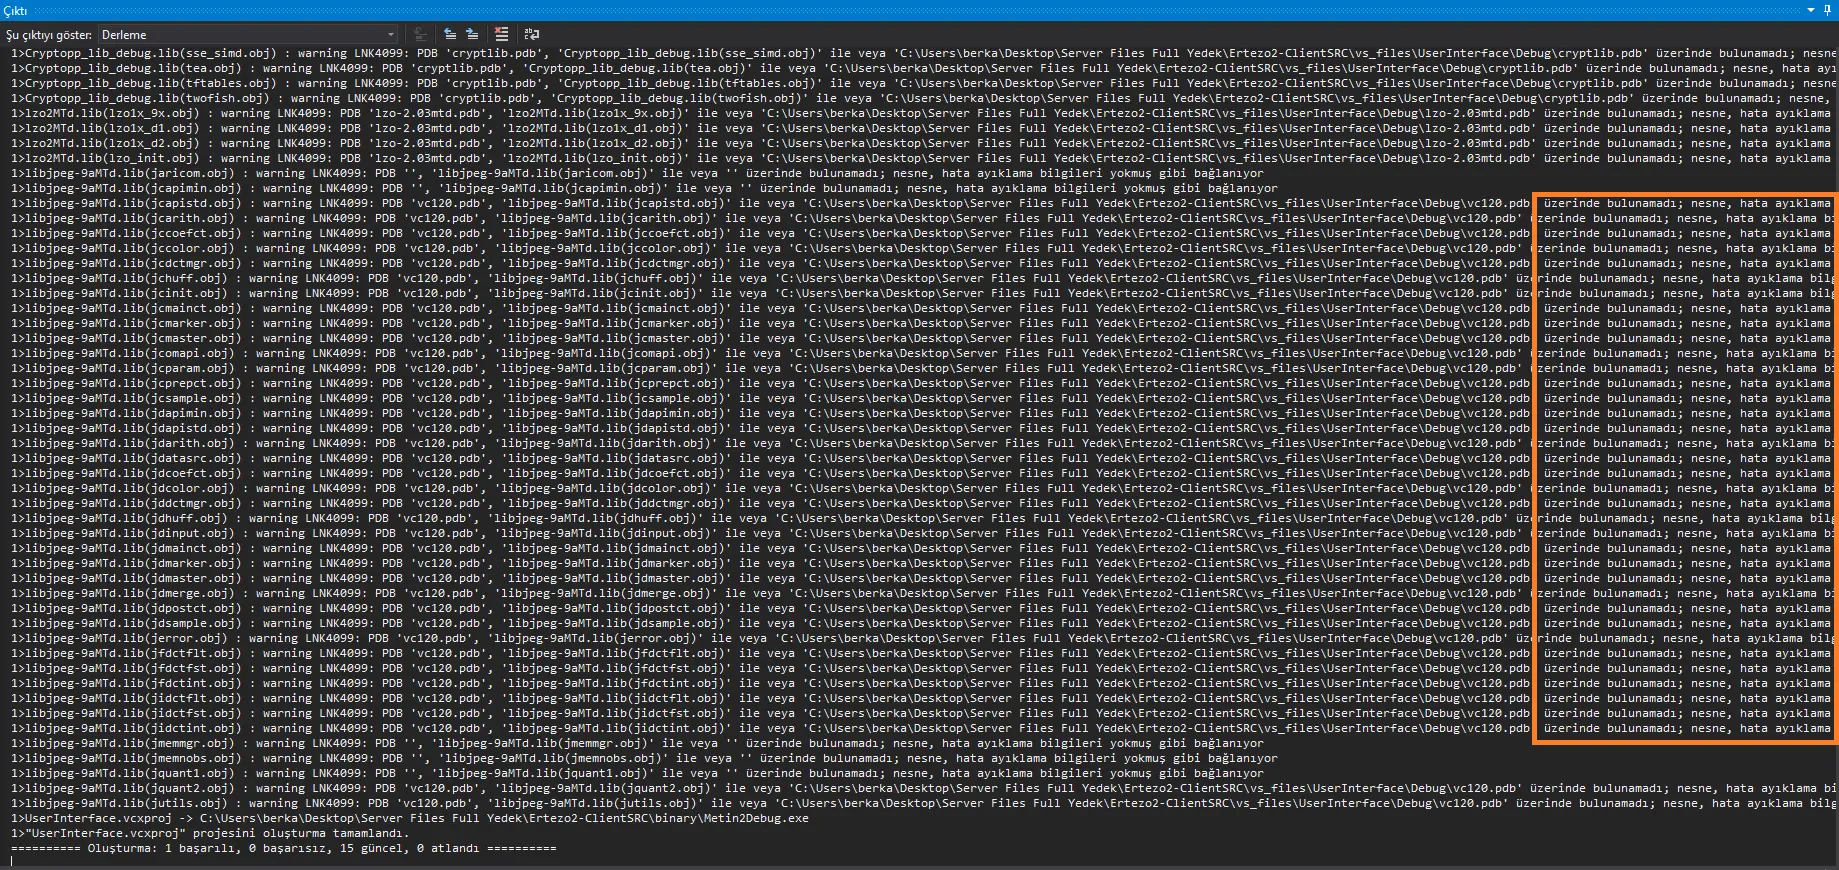Select the sse_simd.obj warning line
The height and width of the screenshot is (870, 1839).
point(400,53)
